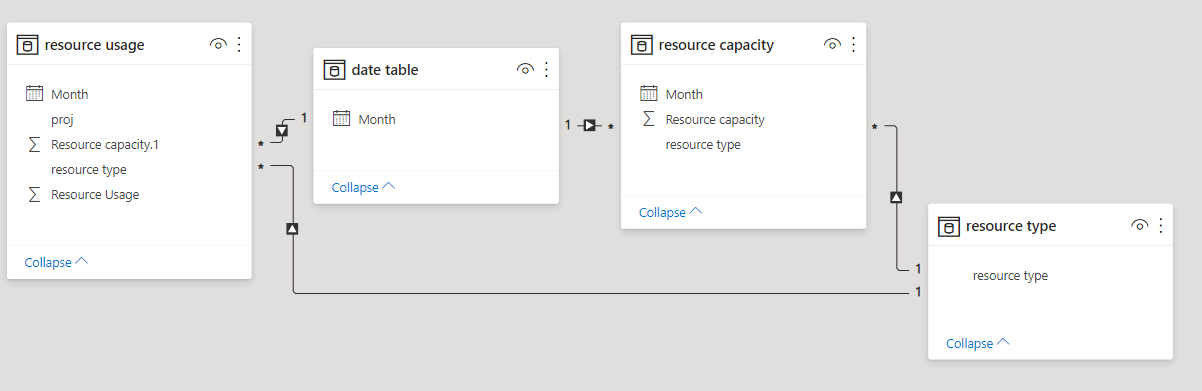The width and height of the screenshot is (1202, 391).
Task: Click the resource usage table icon
Action: 27,45
